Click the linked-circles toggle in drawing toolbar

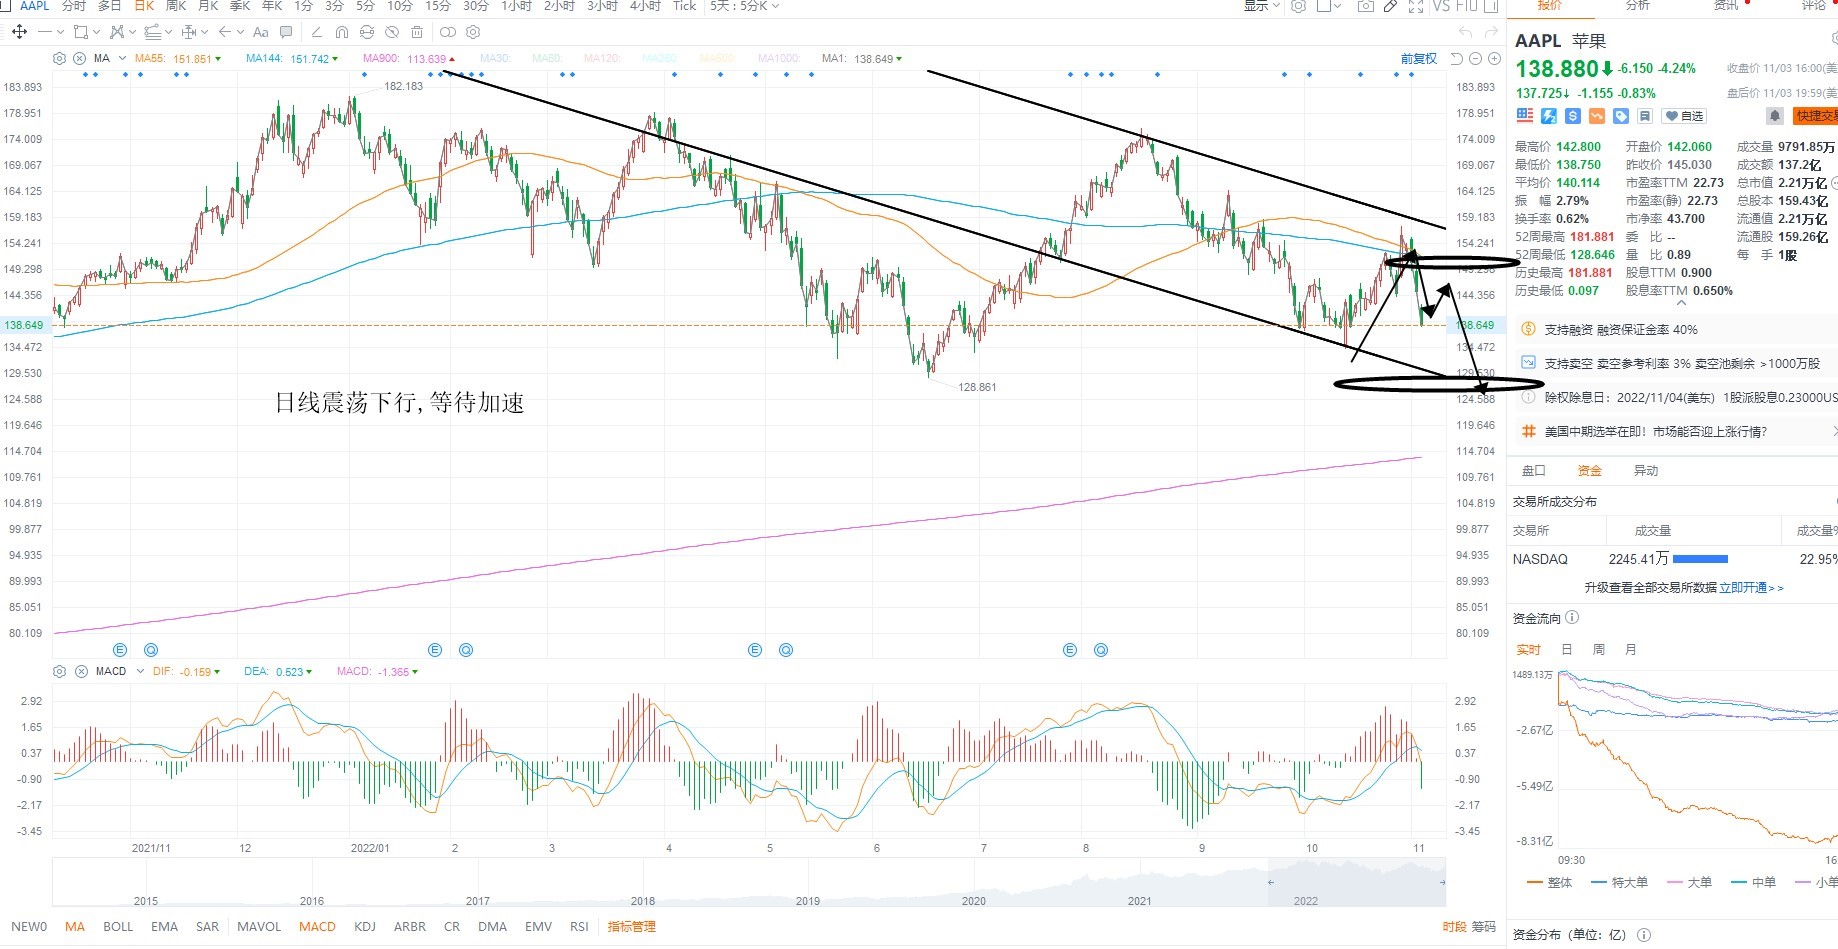448,32
